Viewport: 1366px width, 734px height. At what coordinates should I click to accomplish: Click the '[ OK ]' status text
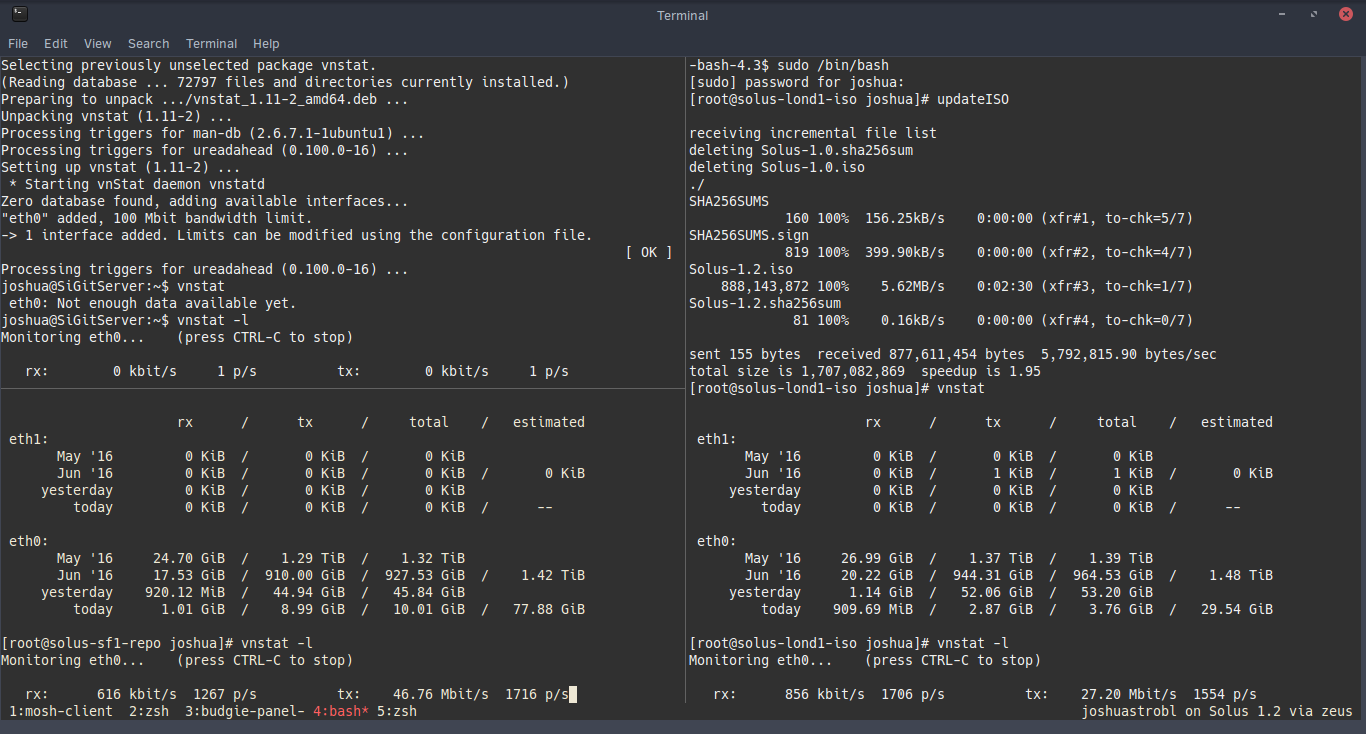pos(649,252)
